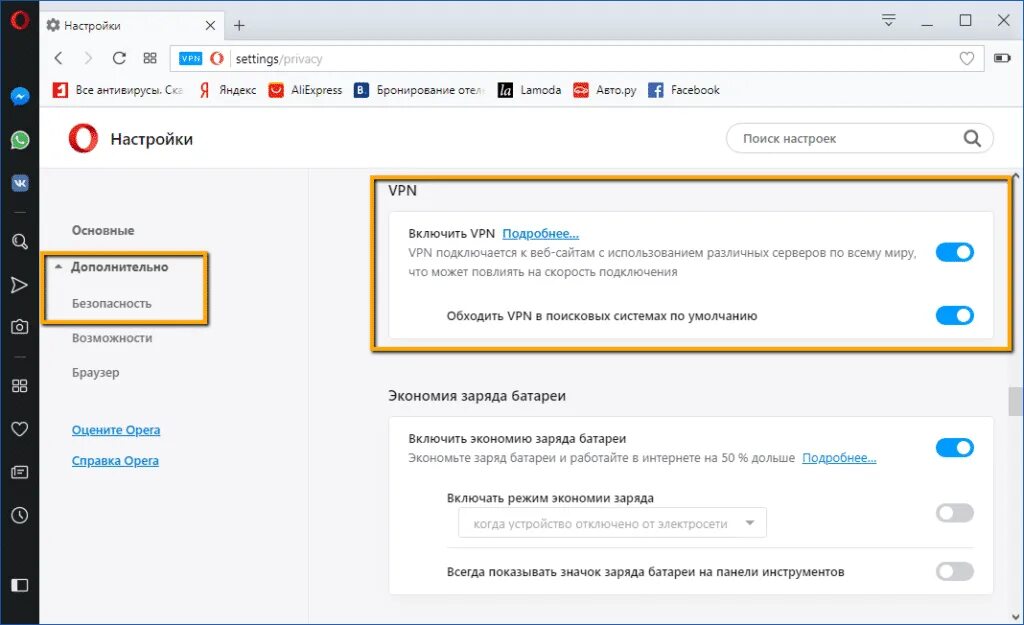Go back with the back arrow
The image size is (1024, 625).
coord(58,58)
